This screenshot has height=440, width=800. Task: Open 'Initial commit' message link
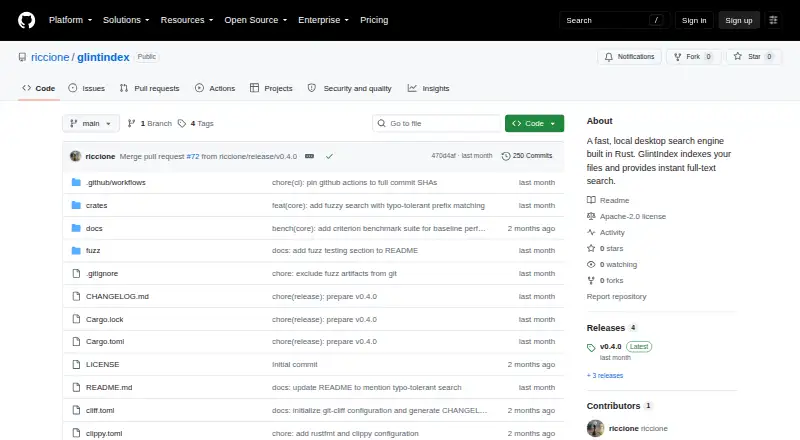coord(294,364)
